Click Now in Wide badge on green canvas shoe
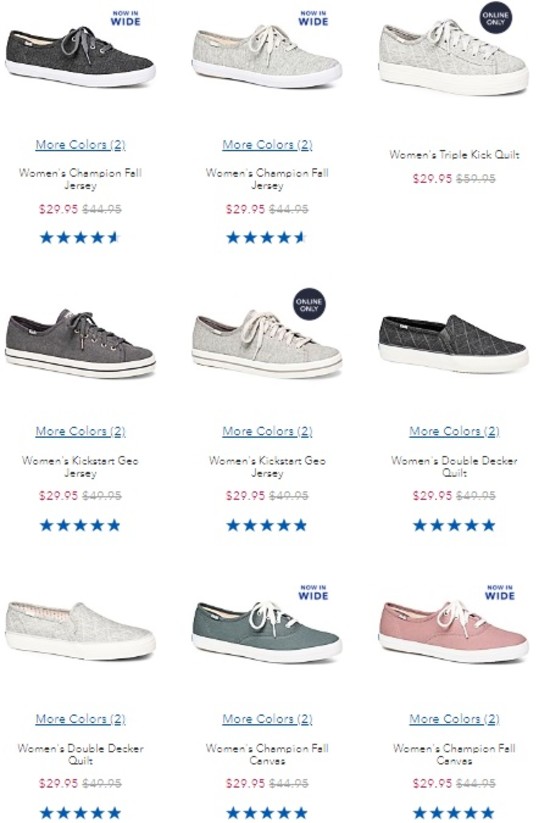The image size is (550, 823). pyautogui.click(x=313, y=593)
